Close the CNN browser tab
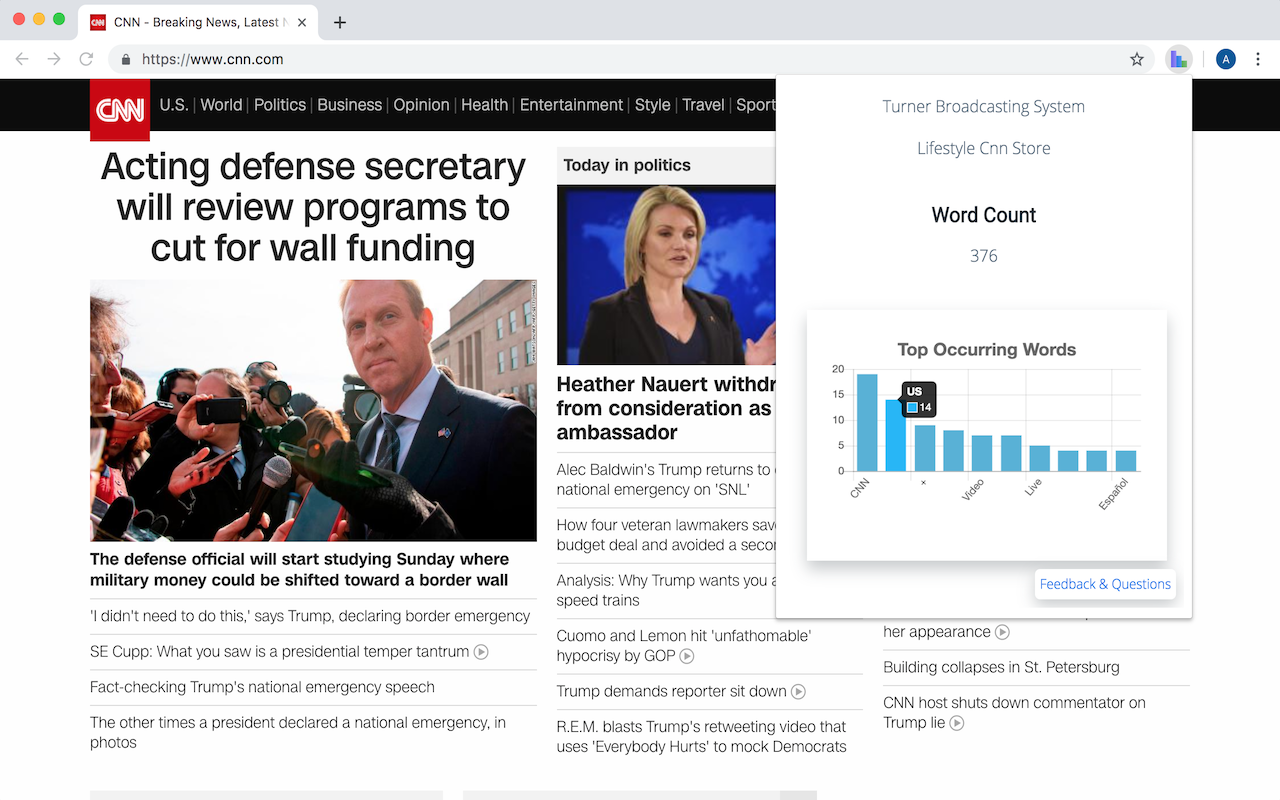The height and width of the screenshot is (800, 1280). [x=303, y=22]
